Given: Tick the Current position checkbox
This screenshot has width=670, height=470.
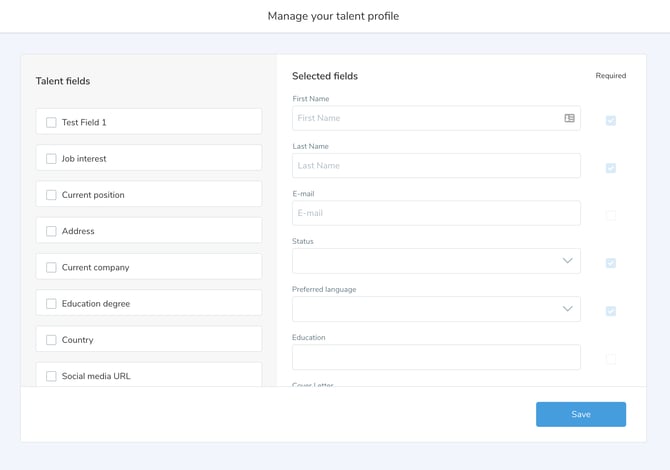Looking at the screenshot, I should pos(51,195).
